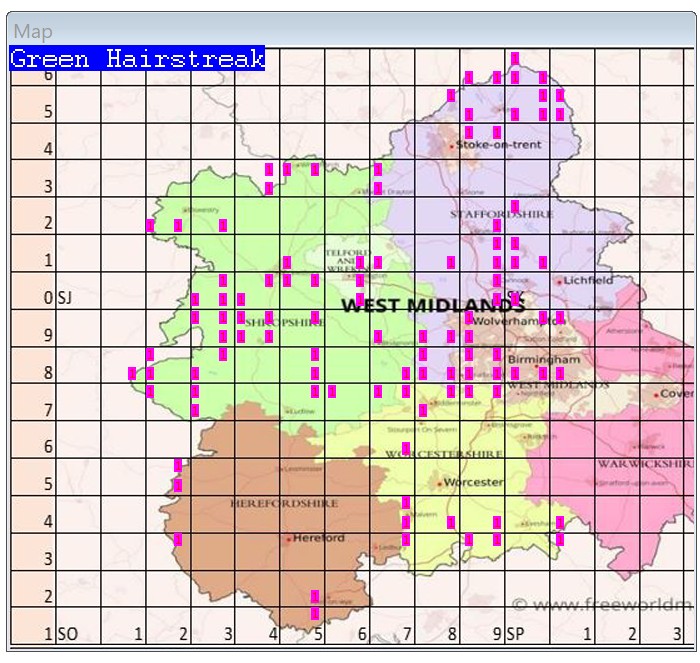
Task: Click the Hereford city dot label
Action: click(x=318, y=538)
